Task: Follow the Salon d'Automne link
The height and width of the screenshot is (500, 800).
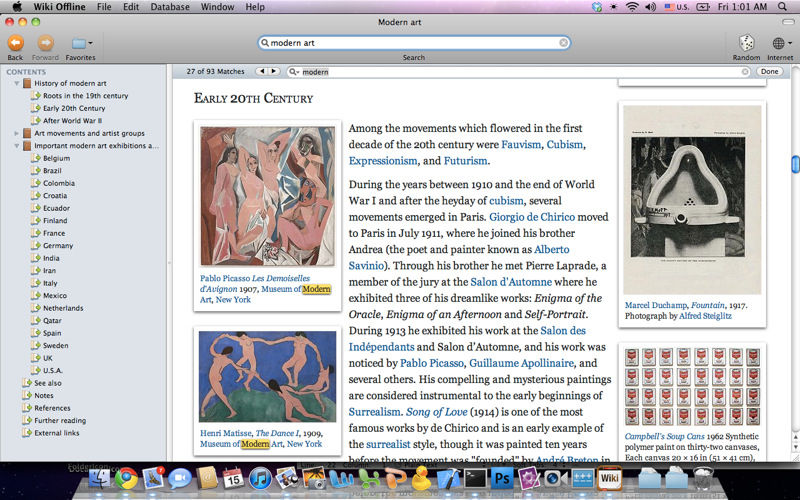Action: pyautogui.click(x=511, y=282)
